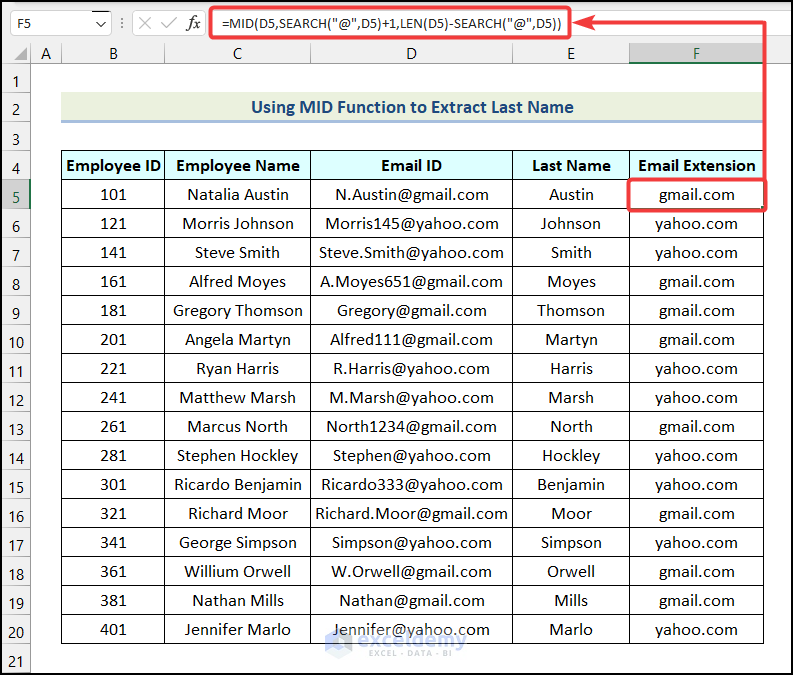The width and height of the screenshot is (793, 675).
Task: Select cell 'A.Moyes651@gmail.com'
Action: pos(412,282)
